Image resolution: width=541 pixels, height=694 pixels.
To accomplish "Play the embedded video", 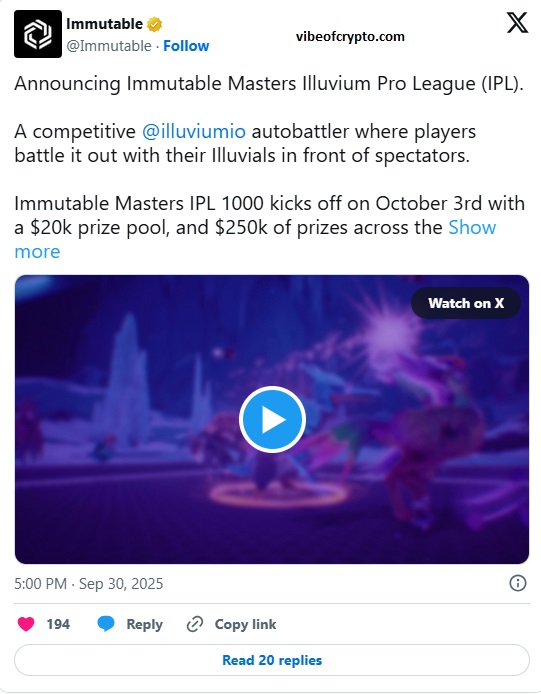I will pos(272,419).
